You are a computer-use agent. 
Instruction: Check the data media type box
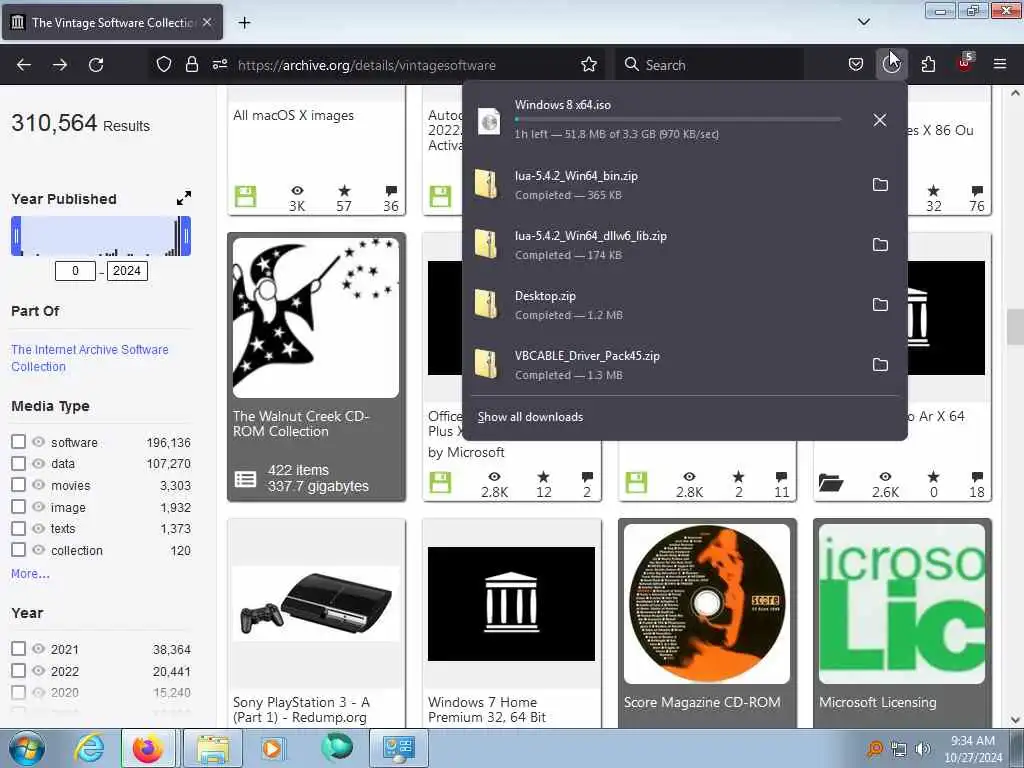click(x=18, y=464)
